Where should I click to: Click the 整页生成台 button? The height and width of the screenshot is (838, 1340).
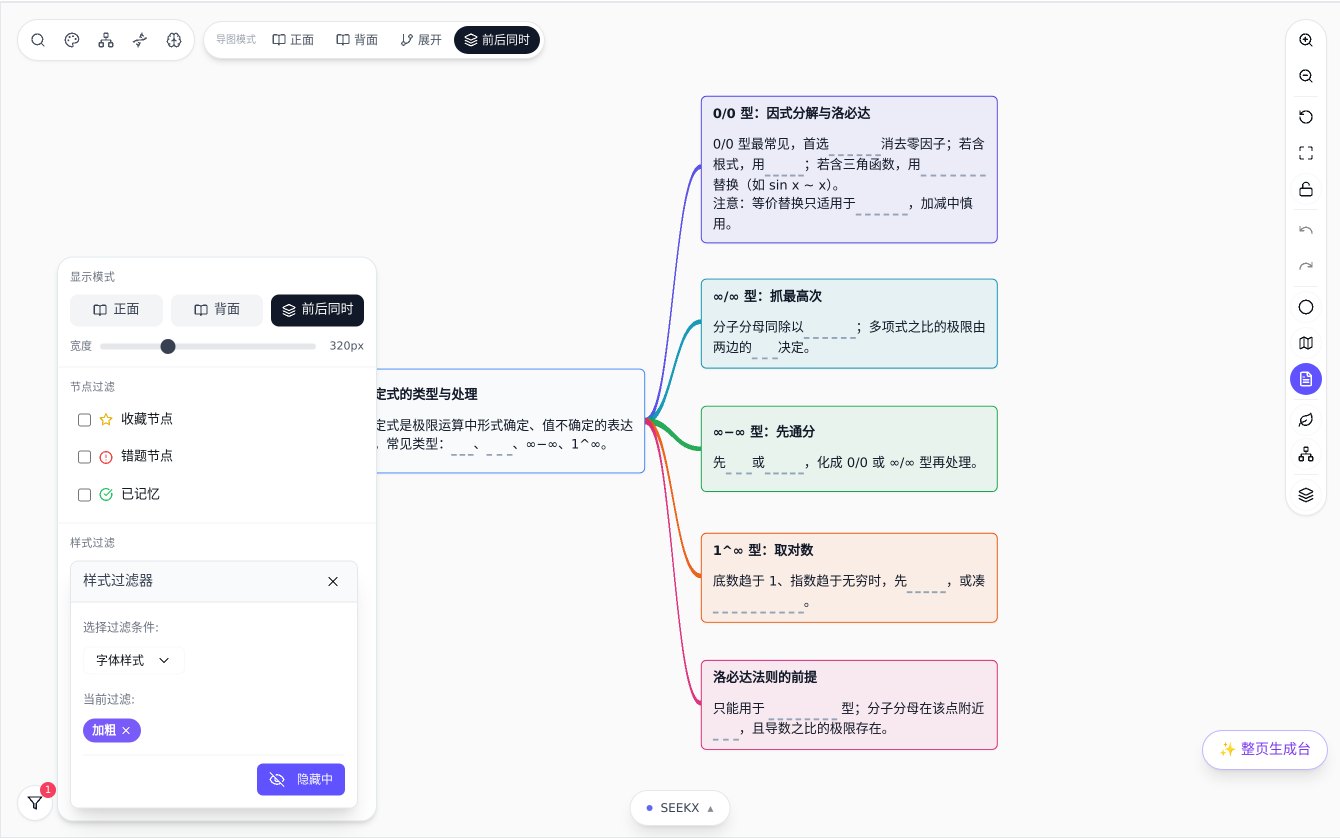1265,749
